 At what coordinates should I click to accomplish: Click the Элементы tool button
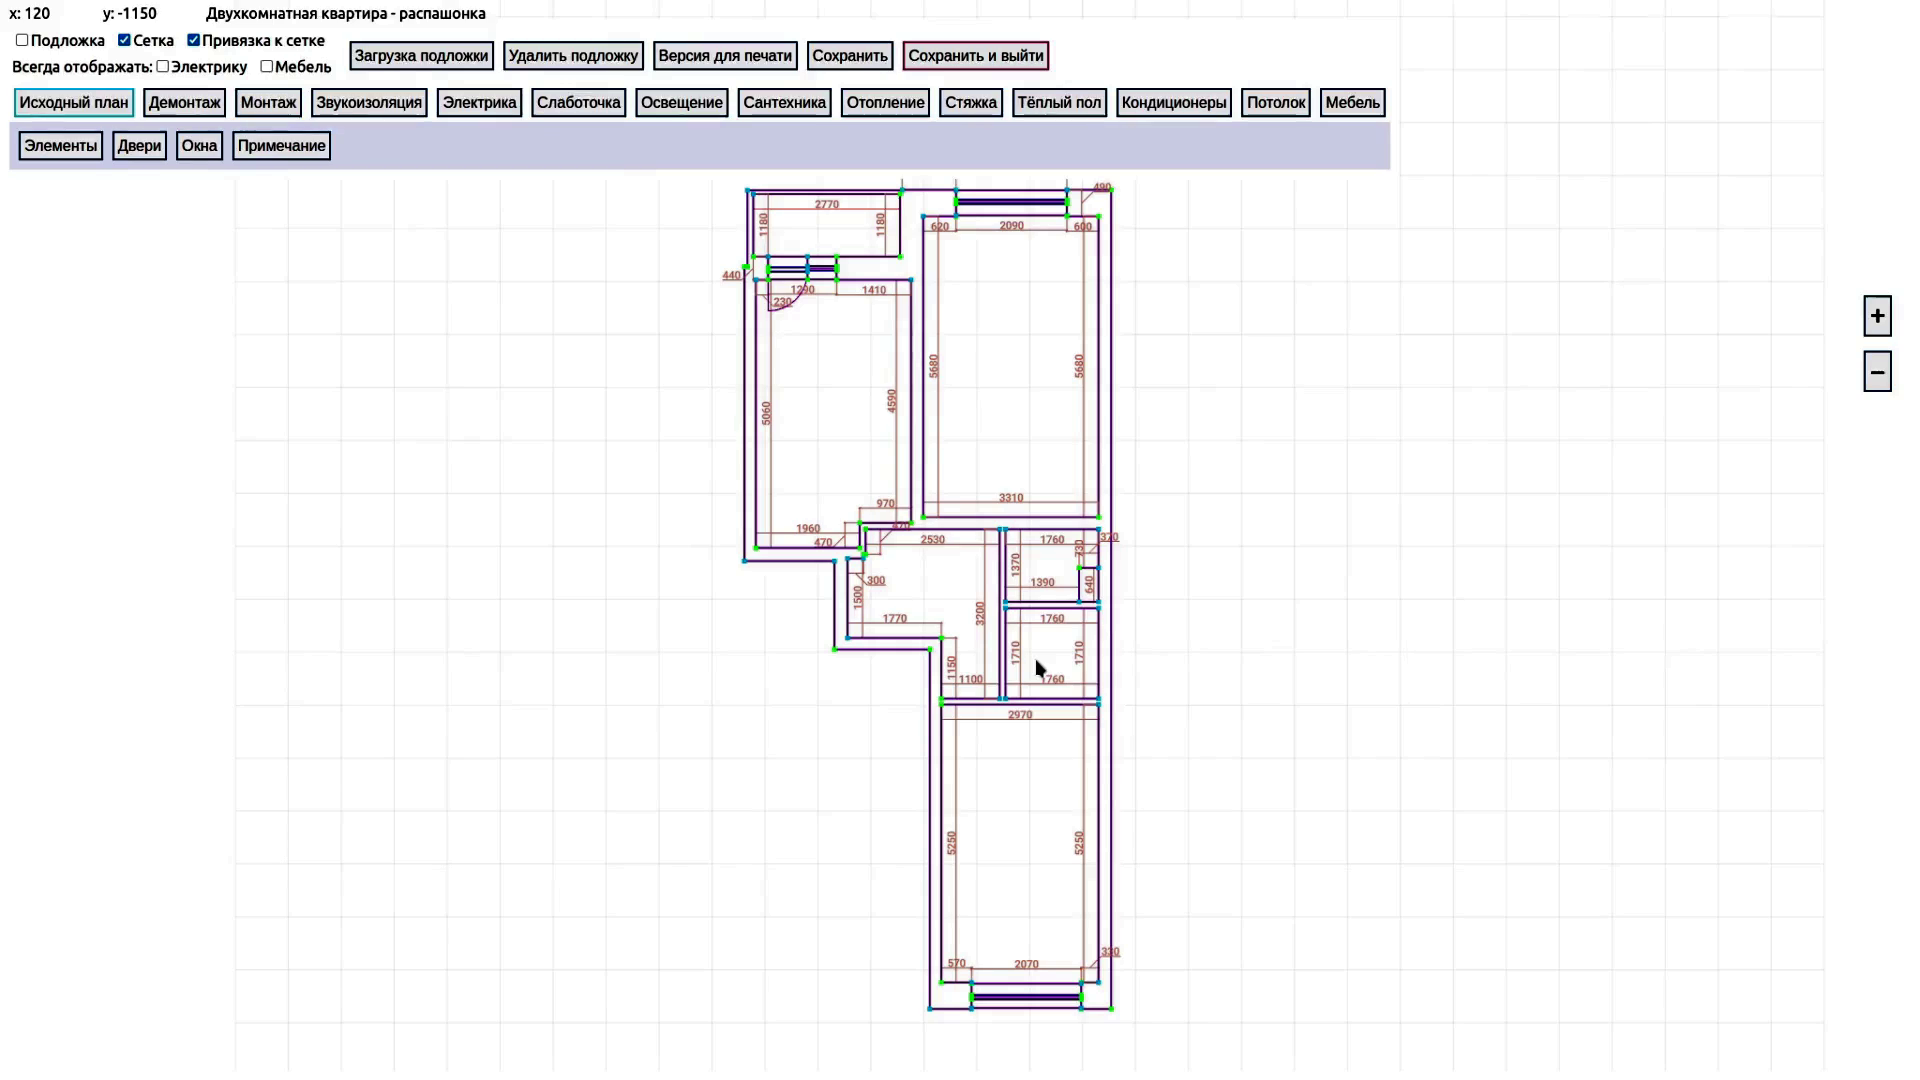click(x=60, y=146)
